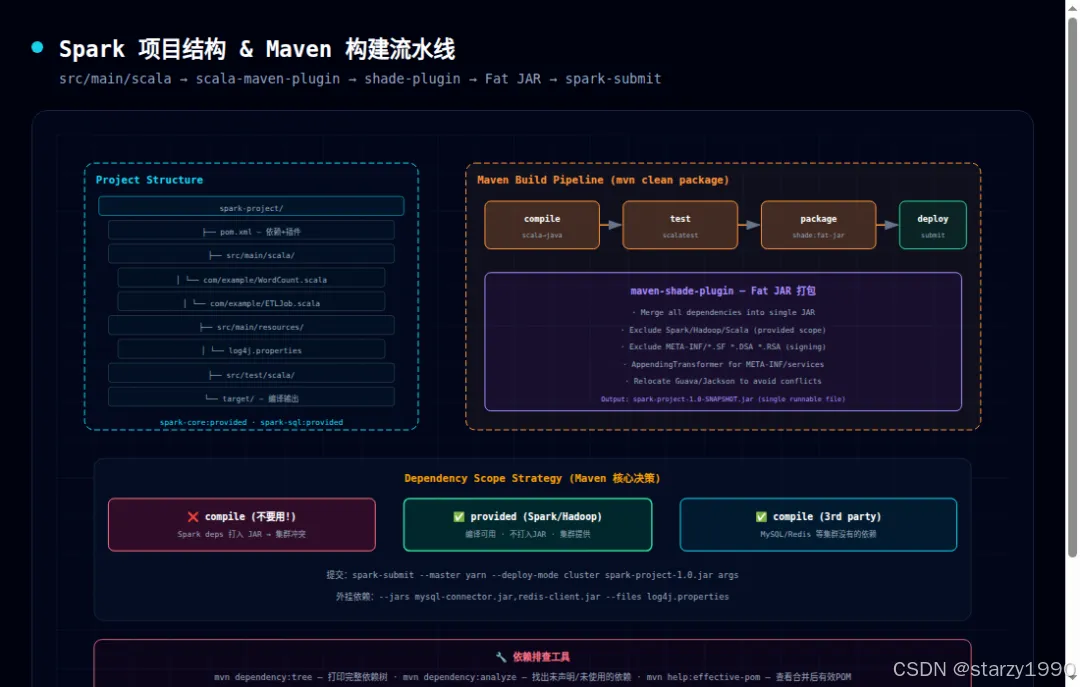Click the '--jars mysql-connector.jar' command line

coord(532,597)
